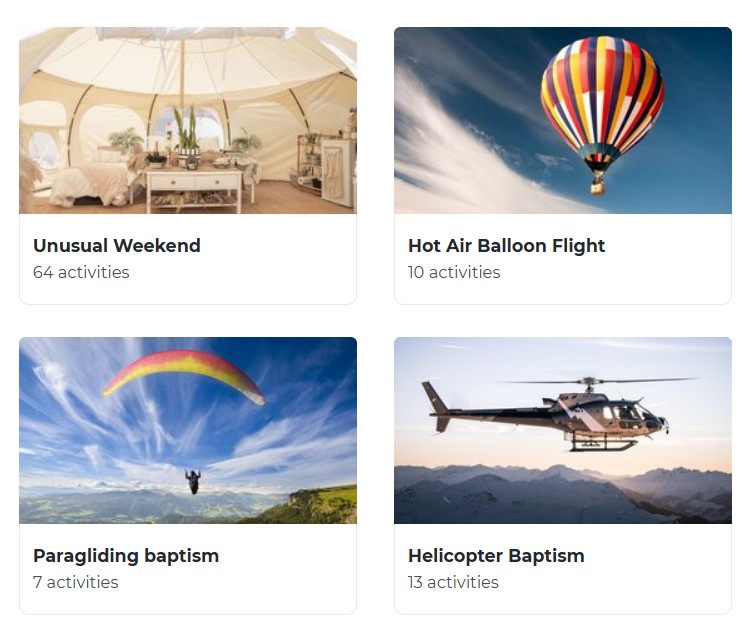Open the Paragliding baptism sky photo
This screenshot has height=628, width=752.
(x=188, y=430)
